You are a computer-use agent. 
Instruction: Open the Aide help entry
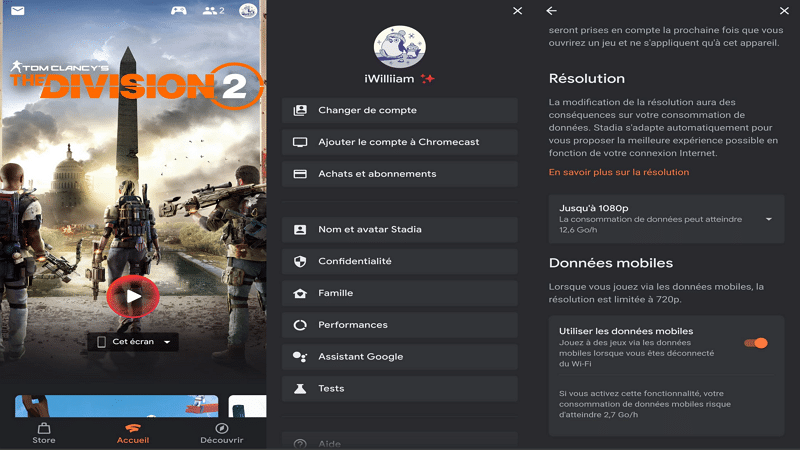pyautogui.click(x=399, y=442)
